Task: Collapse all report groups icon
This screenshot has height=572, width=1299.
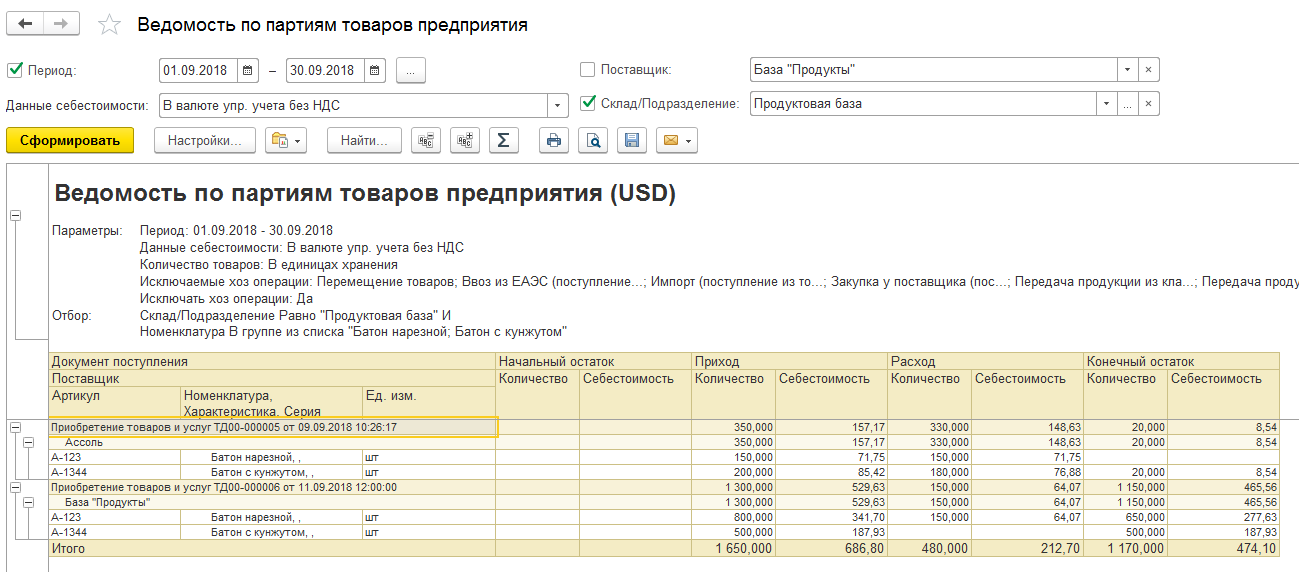Action: 427,140
